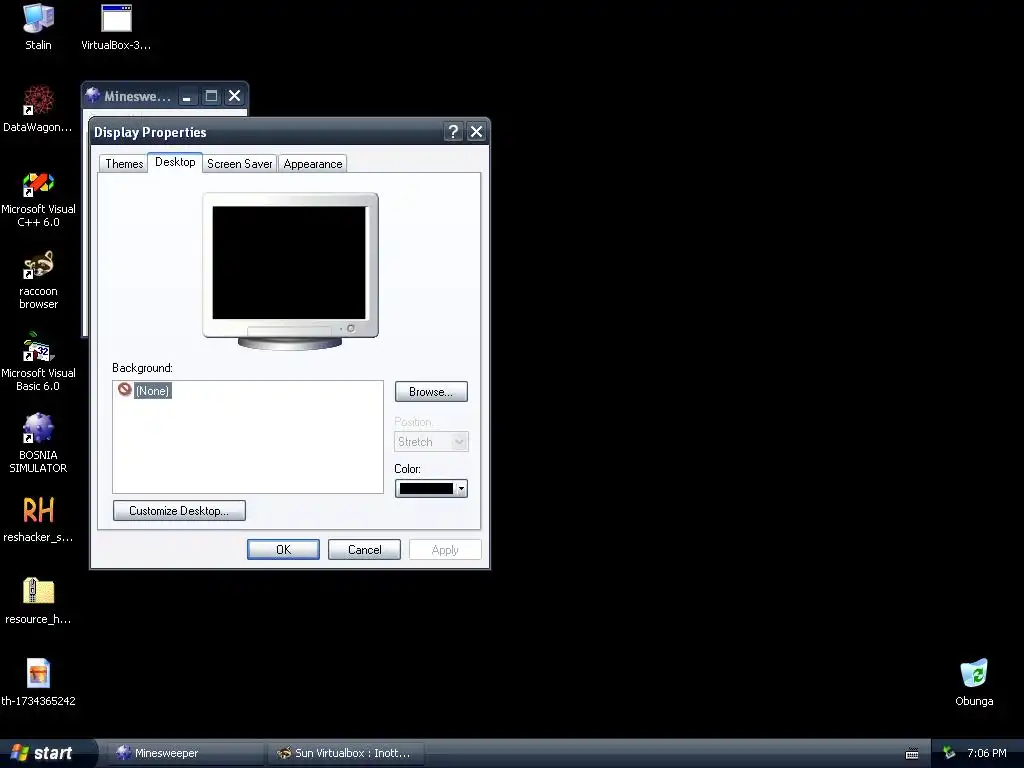This screenshot has width=1024, height=768.
Task: Select the th-1734365242 image file icon
Action: tap(38, 673)
